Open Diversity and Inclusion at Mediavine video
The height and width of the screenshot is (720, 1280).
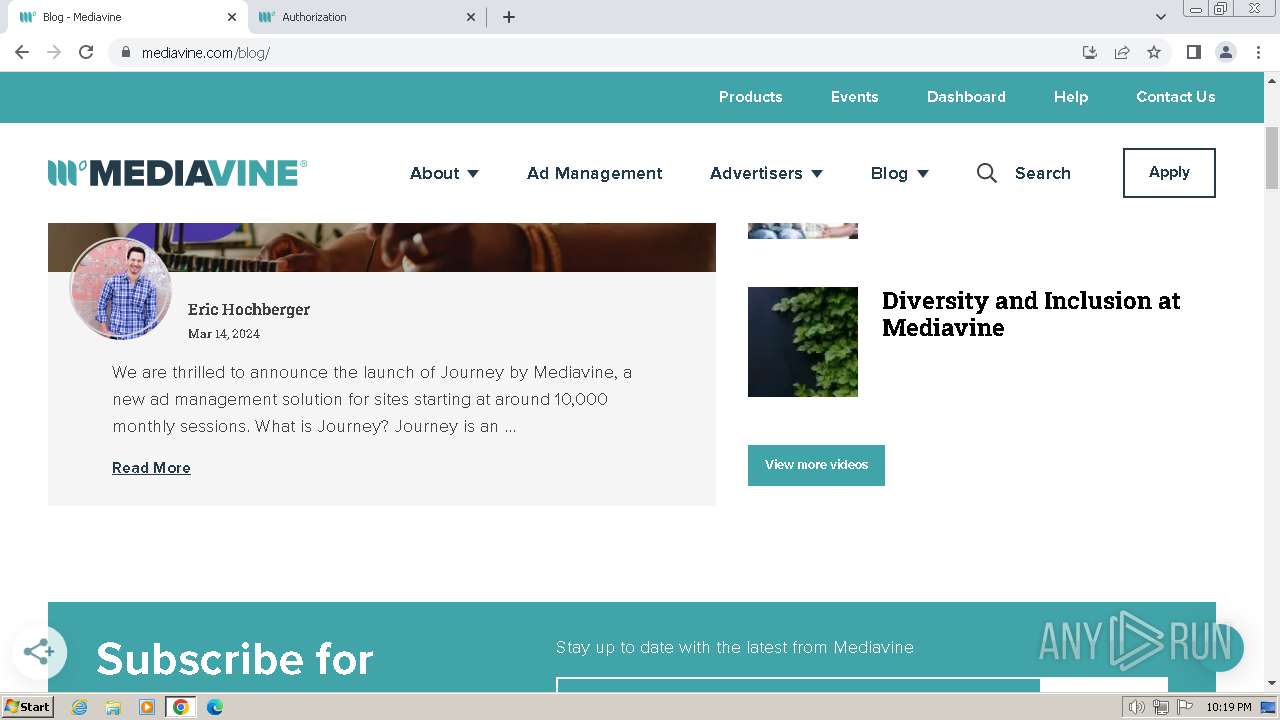coord(1031,314)
